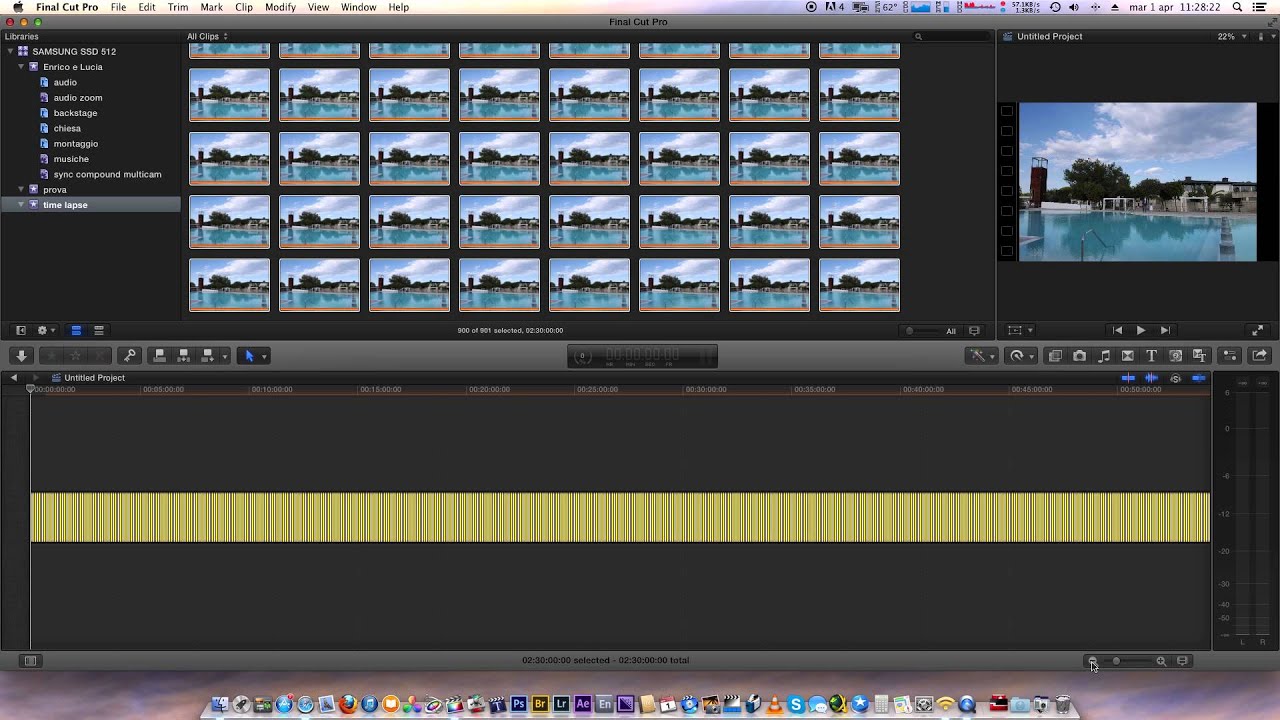This screenshot has height=720, width=1280.
Task: Open the Clip menu
Action: tap(244, 7)
